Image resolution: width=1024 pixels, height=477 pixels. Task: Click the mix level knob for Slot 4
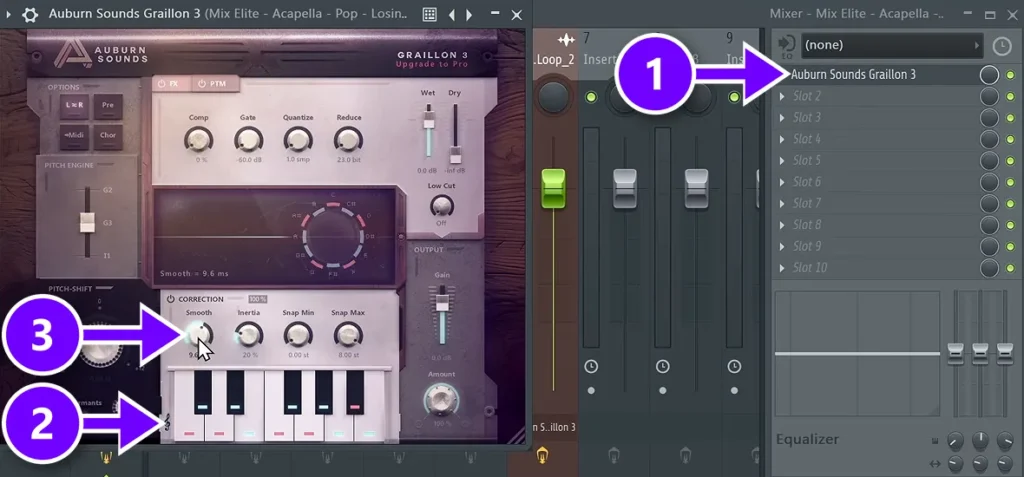[x=989, y=139]
